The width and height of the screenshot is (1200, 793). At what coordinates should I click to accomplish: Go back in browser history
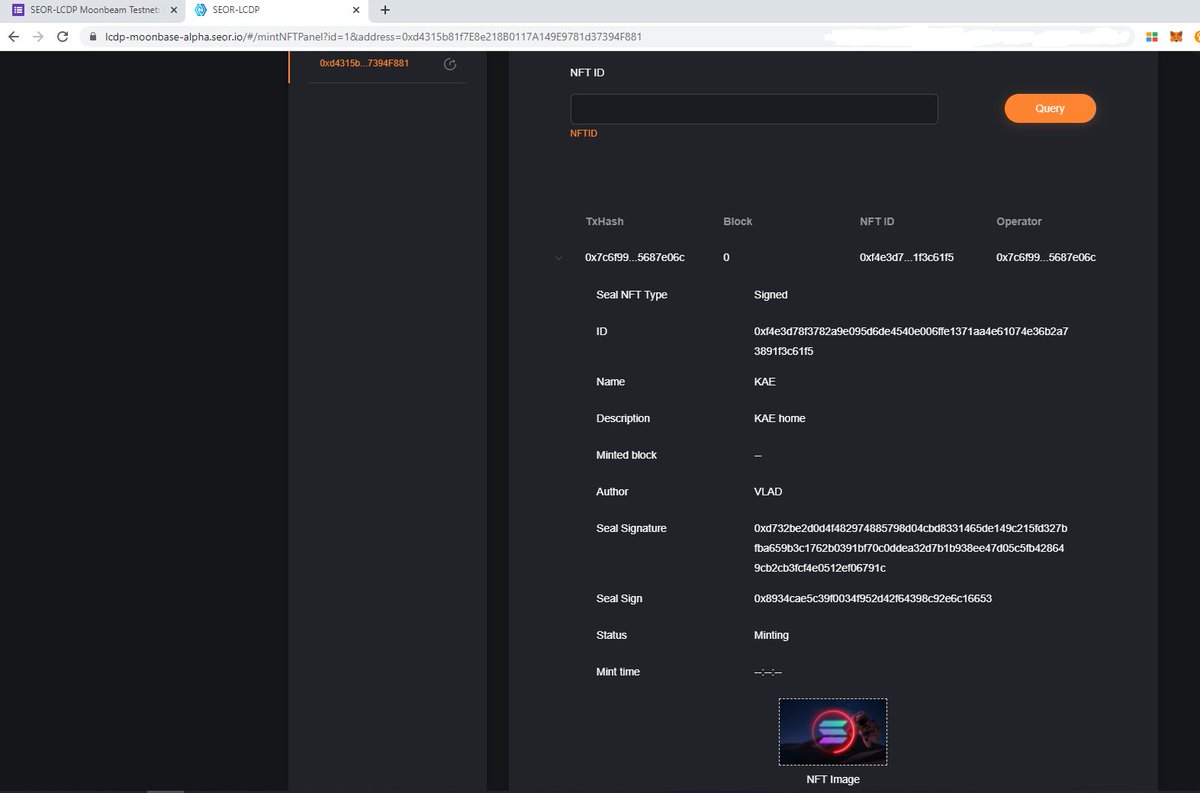click(13, 36)
